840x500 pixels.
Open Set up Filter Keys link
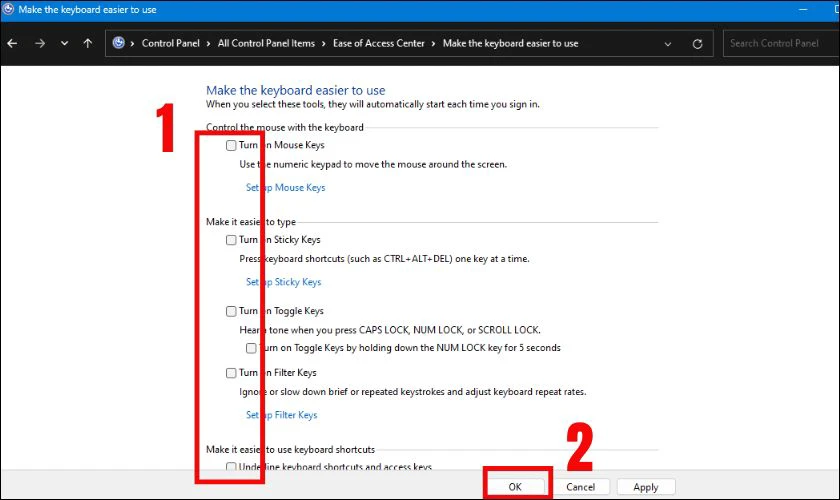point(281,415)
